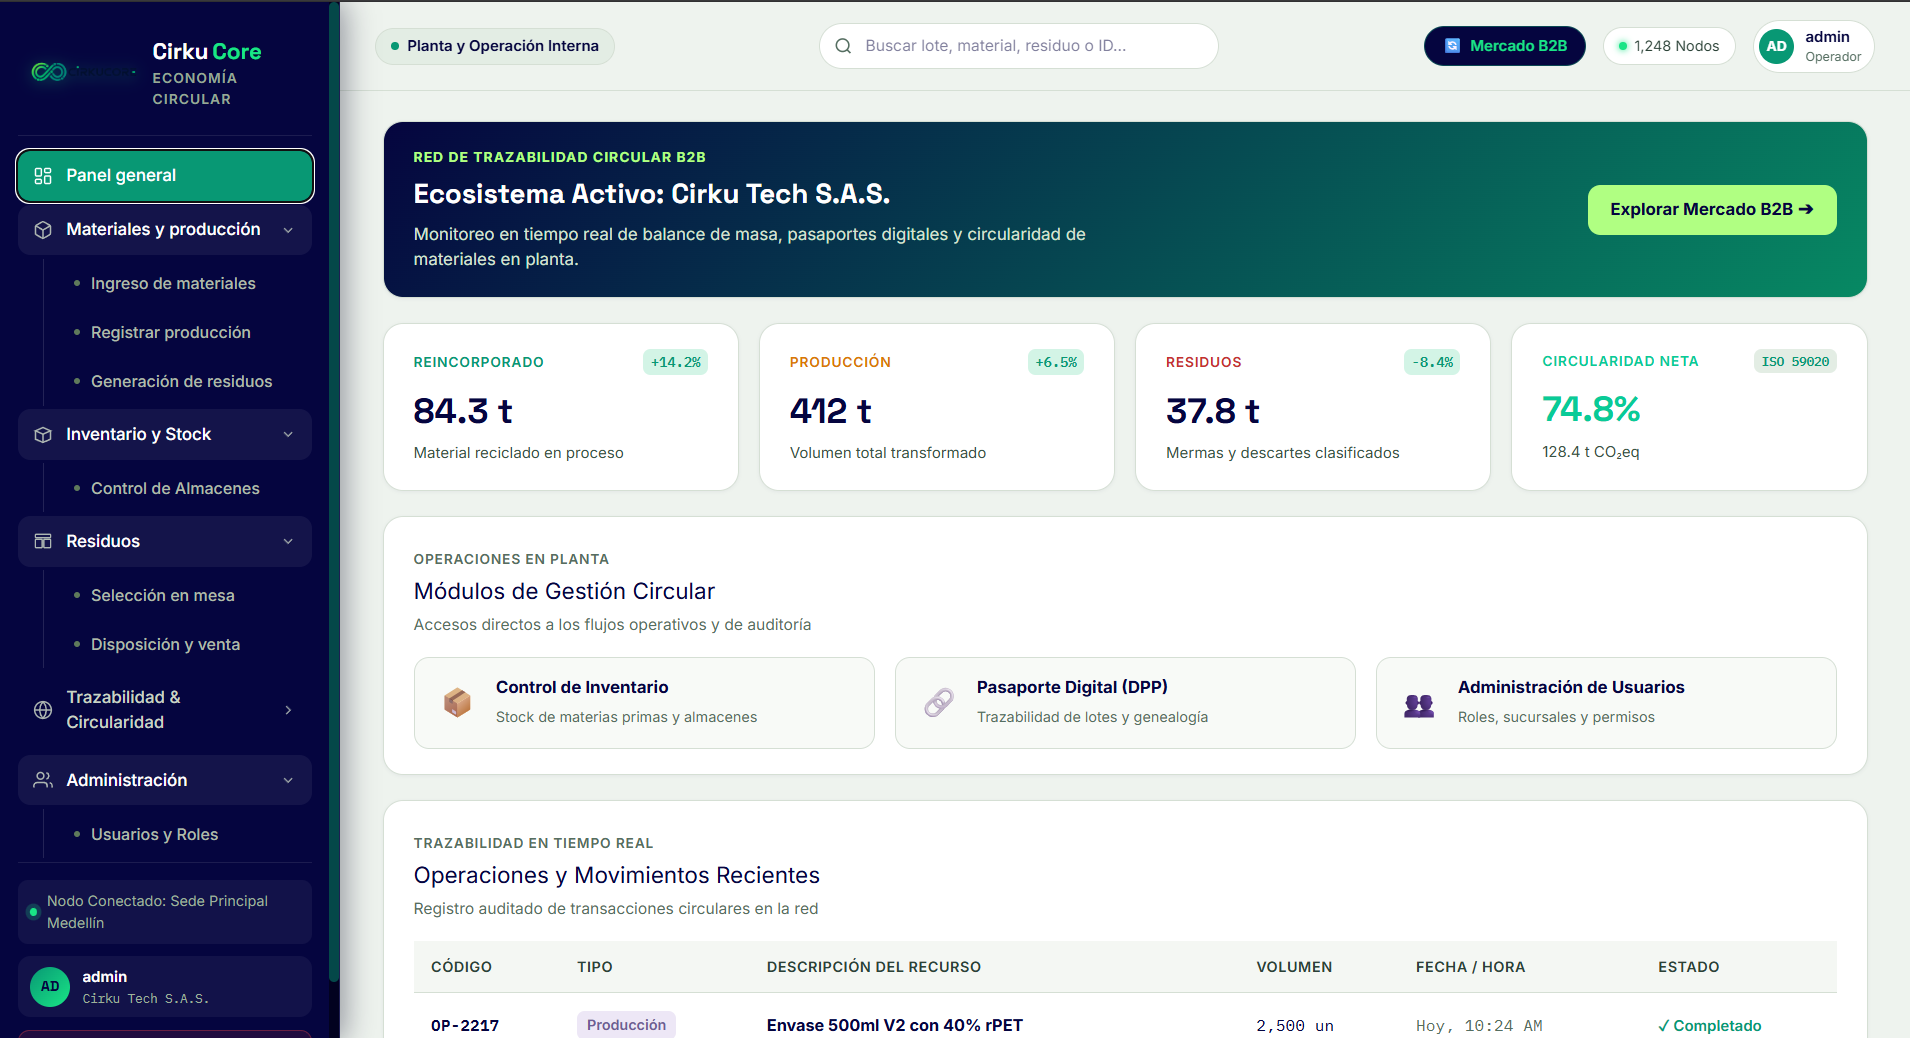Screen dimensions: 1910x1038
Task: Click the +6.5% badge
Action: [1056, 363]
